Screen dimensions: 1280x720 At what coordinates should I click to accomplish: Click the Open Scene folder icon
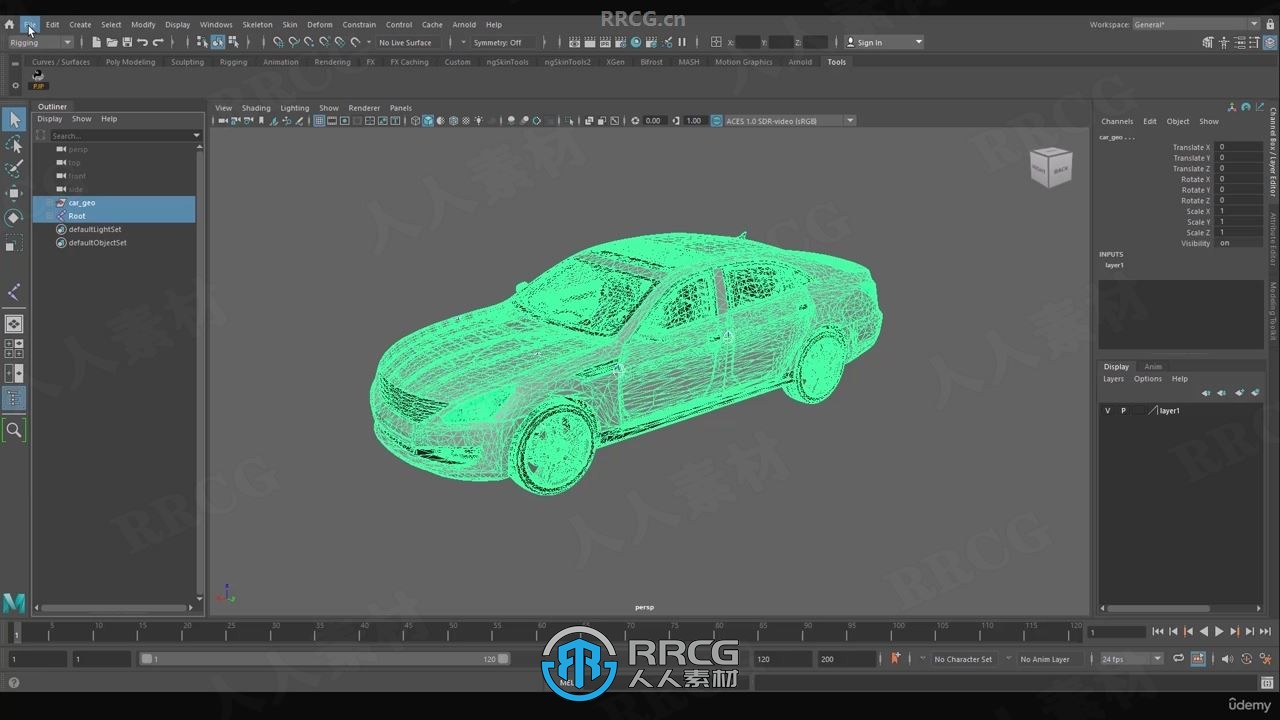click(x=112, y=42)
